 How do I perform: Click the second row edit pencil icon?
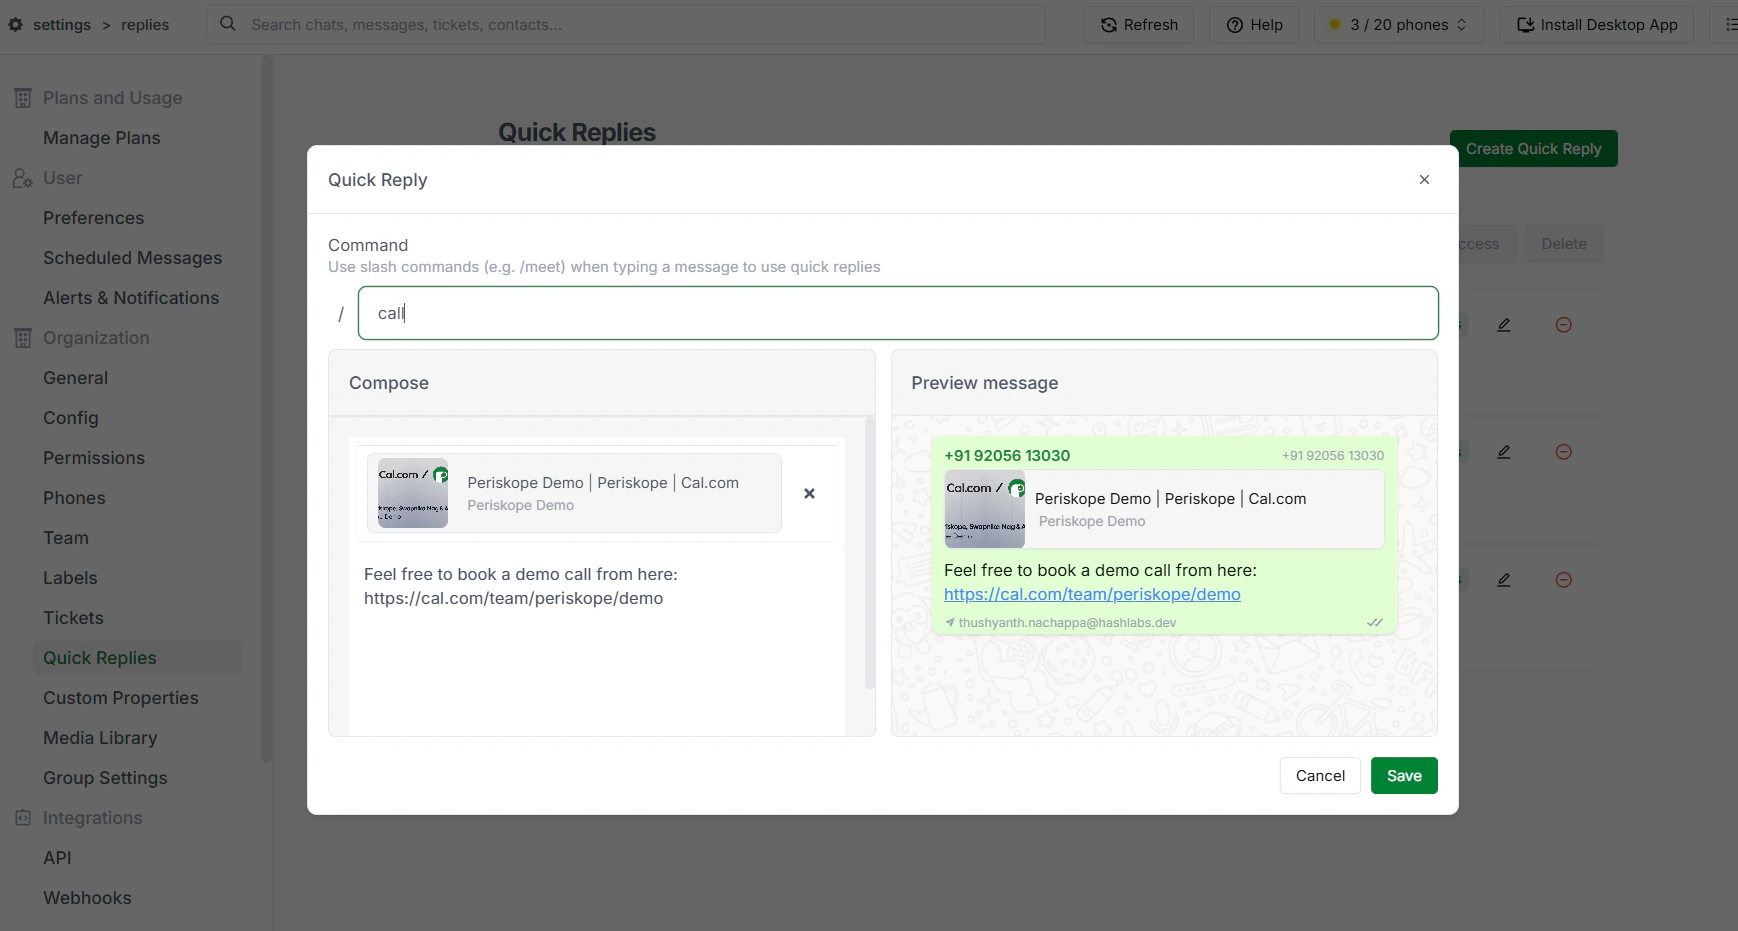point(1503,452)
